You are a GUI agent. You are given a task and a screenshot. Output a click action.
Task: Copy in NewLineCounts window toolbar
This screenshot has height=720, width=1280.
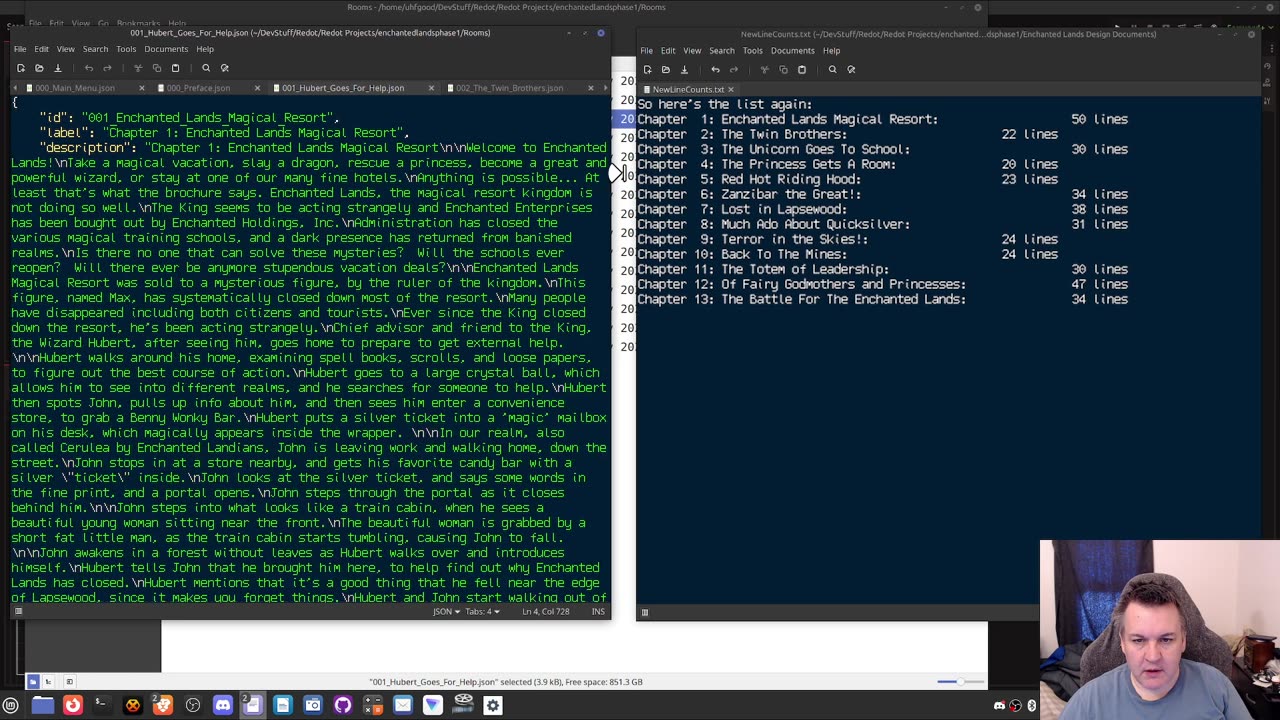click(783, 69)
